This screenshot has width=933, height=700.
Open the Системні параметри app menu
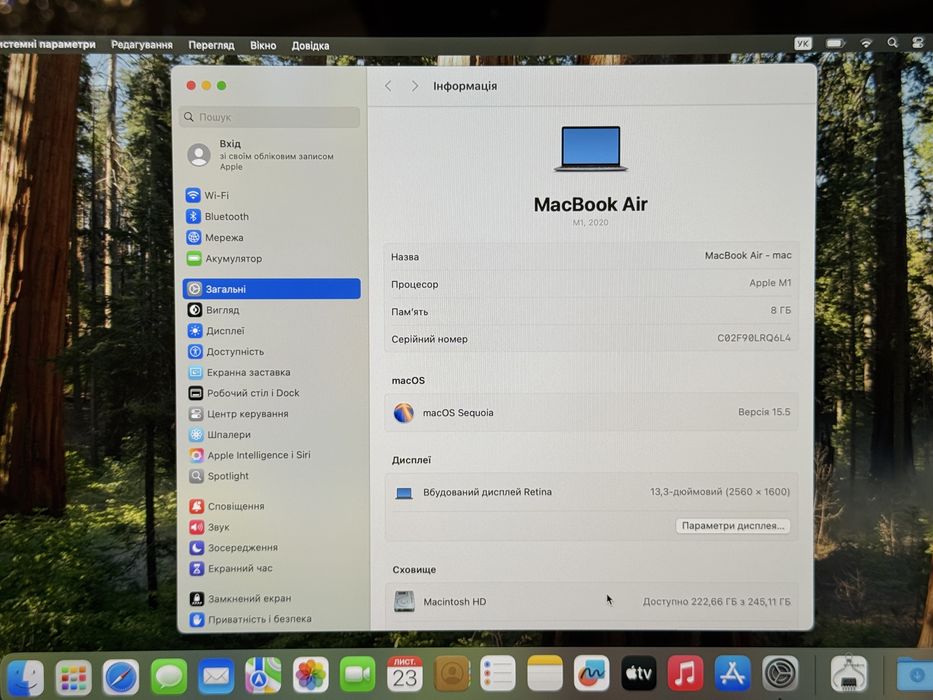tap(48, 45)
